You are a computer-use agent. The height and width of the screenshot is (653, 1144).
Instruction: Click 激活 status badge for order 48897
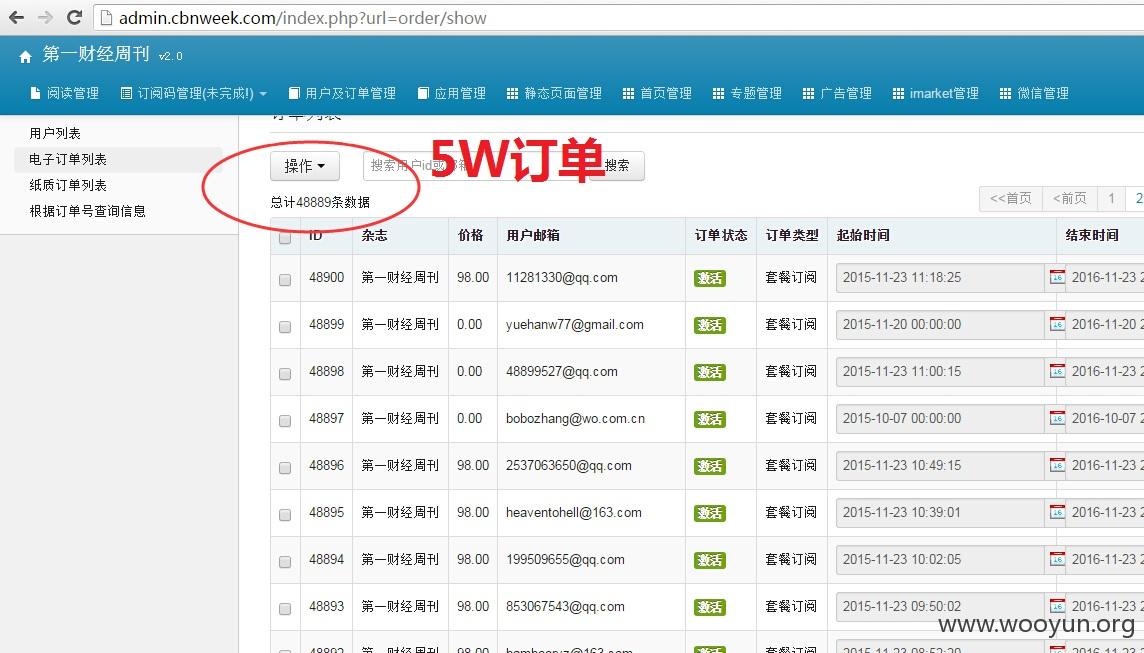[709, 419]
